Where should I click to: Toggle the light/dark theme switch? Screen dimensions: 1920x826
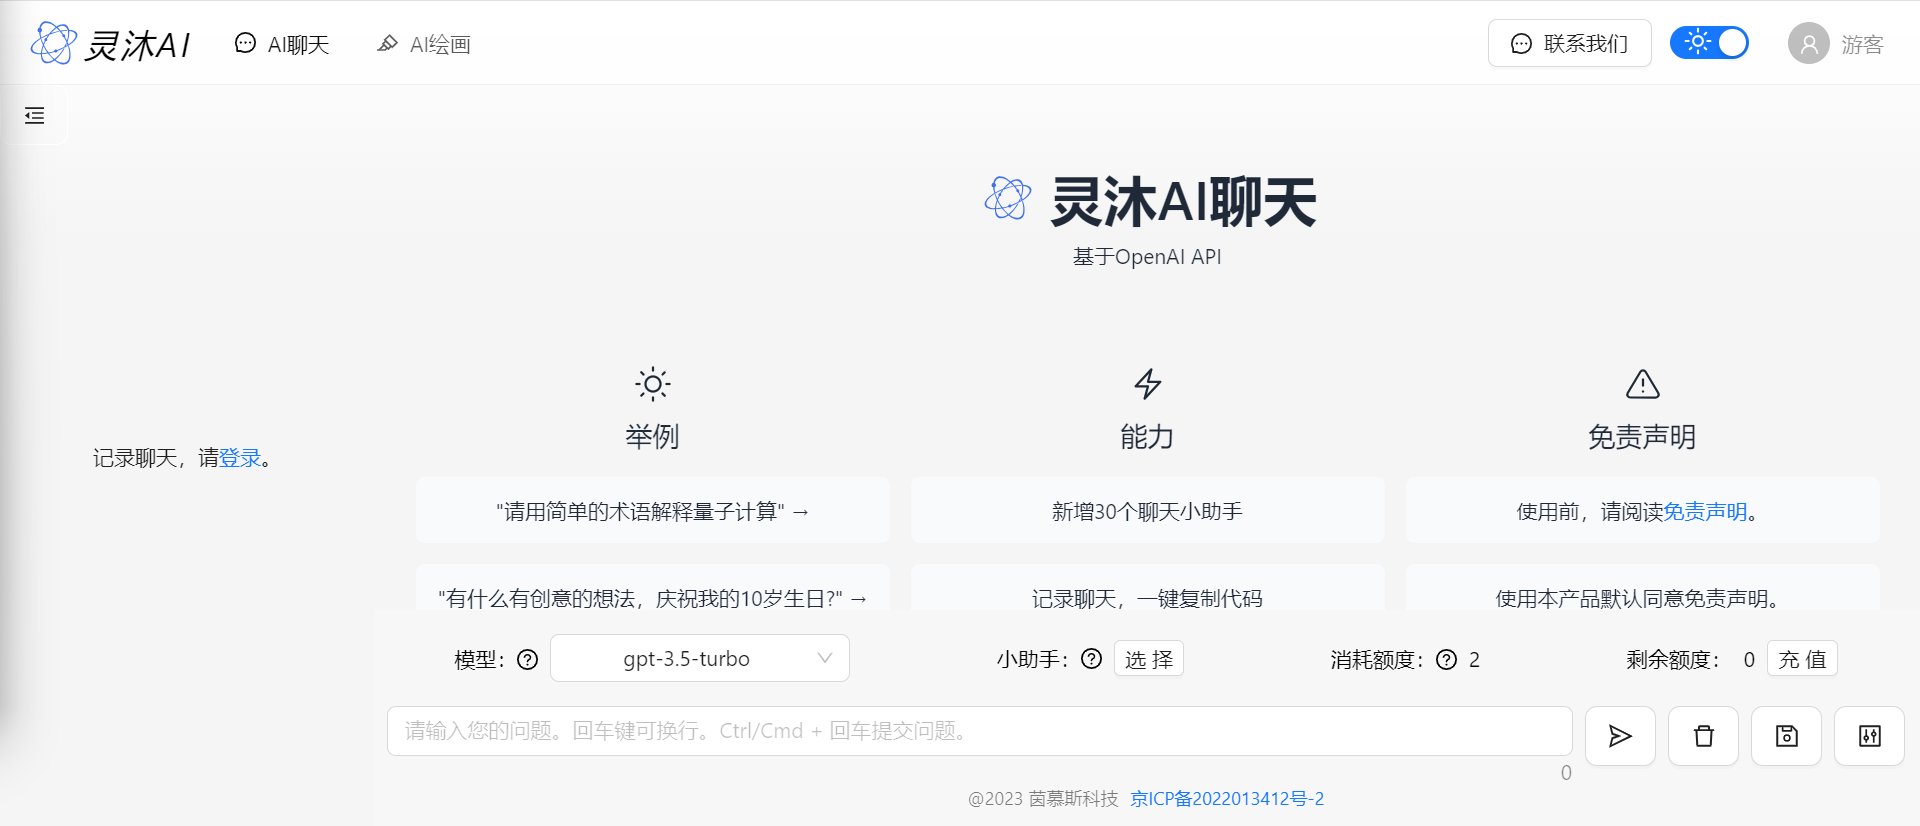[1709, 42]
